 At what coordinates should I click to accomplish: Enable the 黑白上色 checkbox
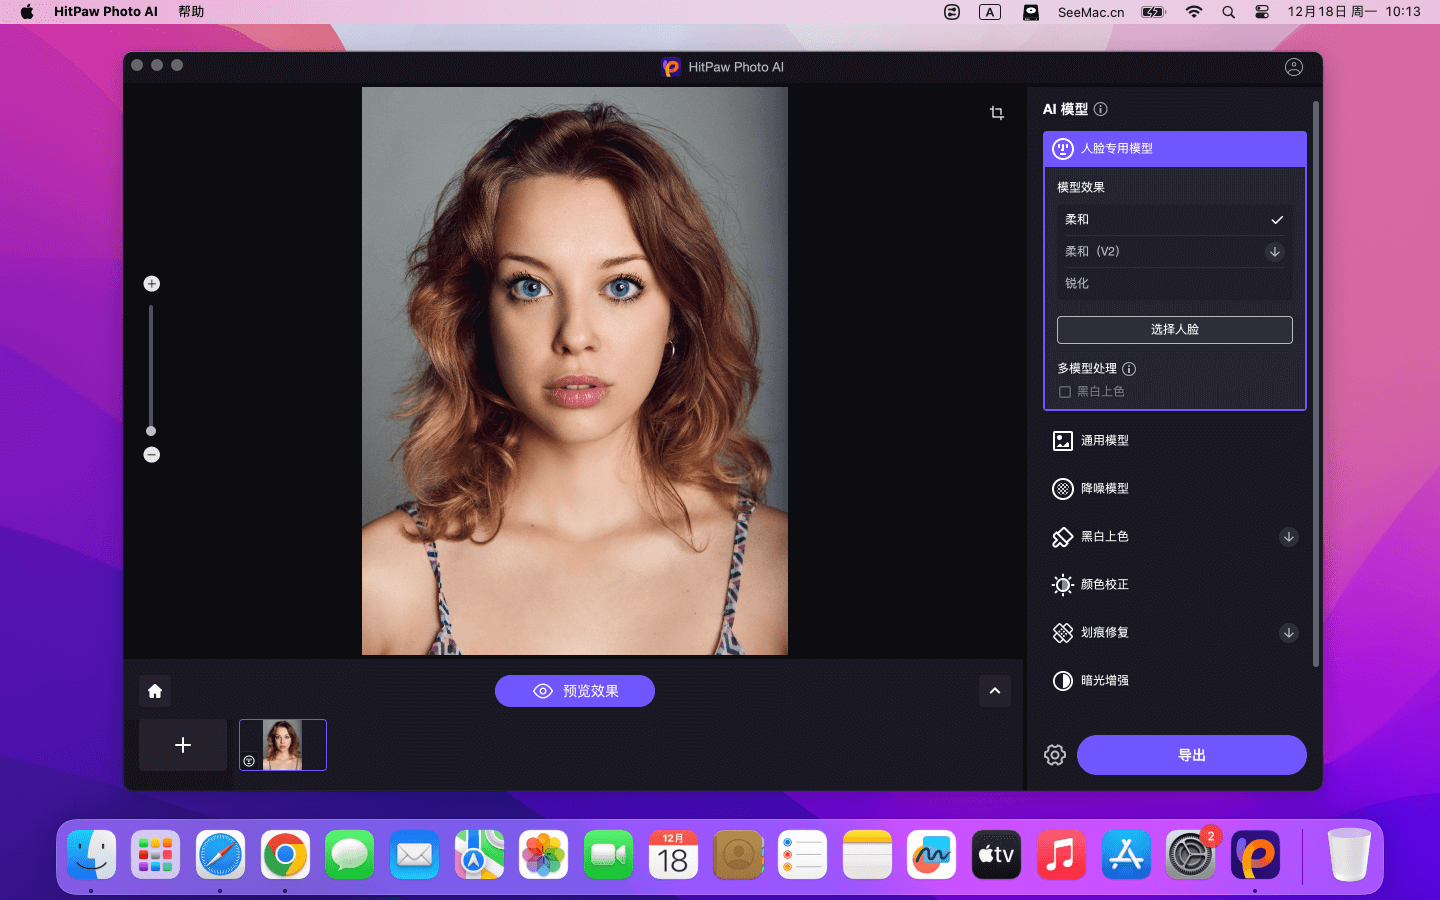click(x=1065, y=392)
